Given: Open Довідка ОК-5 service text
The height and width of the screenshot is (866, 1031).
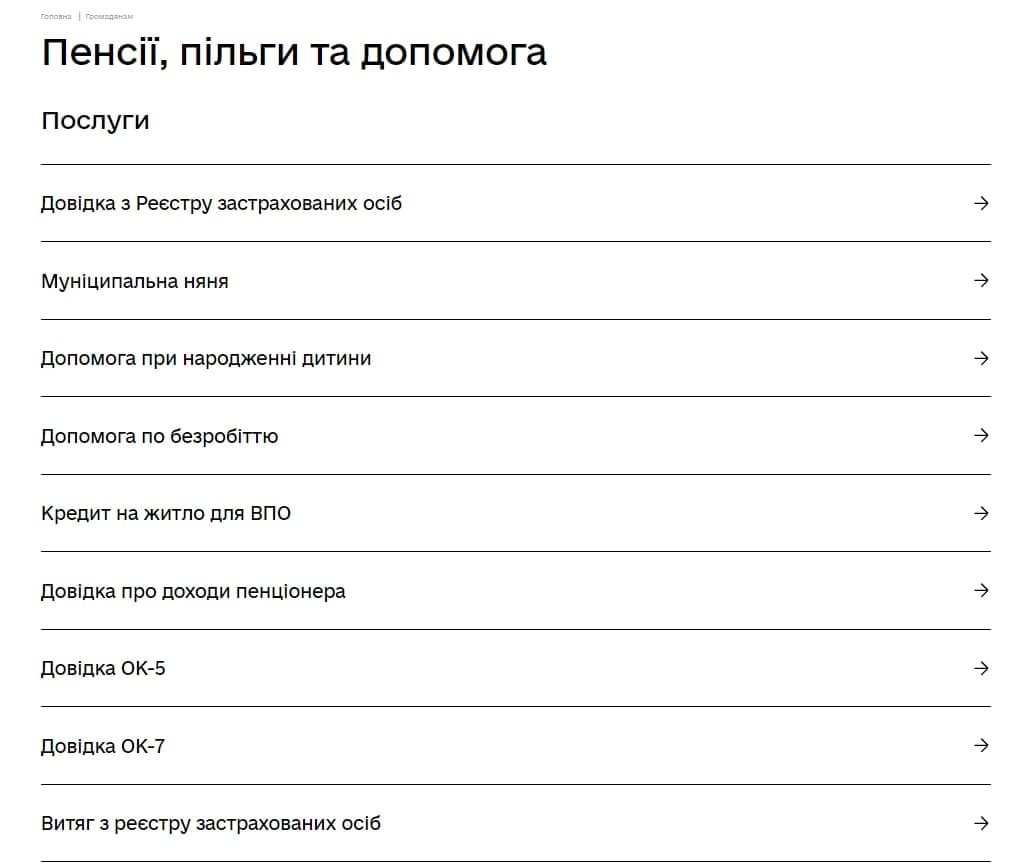Looking at the screenshot, I should [x=103, y=669].
